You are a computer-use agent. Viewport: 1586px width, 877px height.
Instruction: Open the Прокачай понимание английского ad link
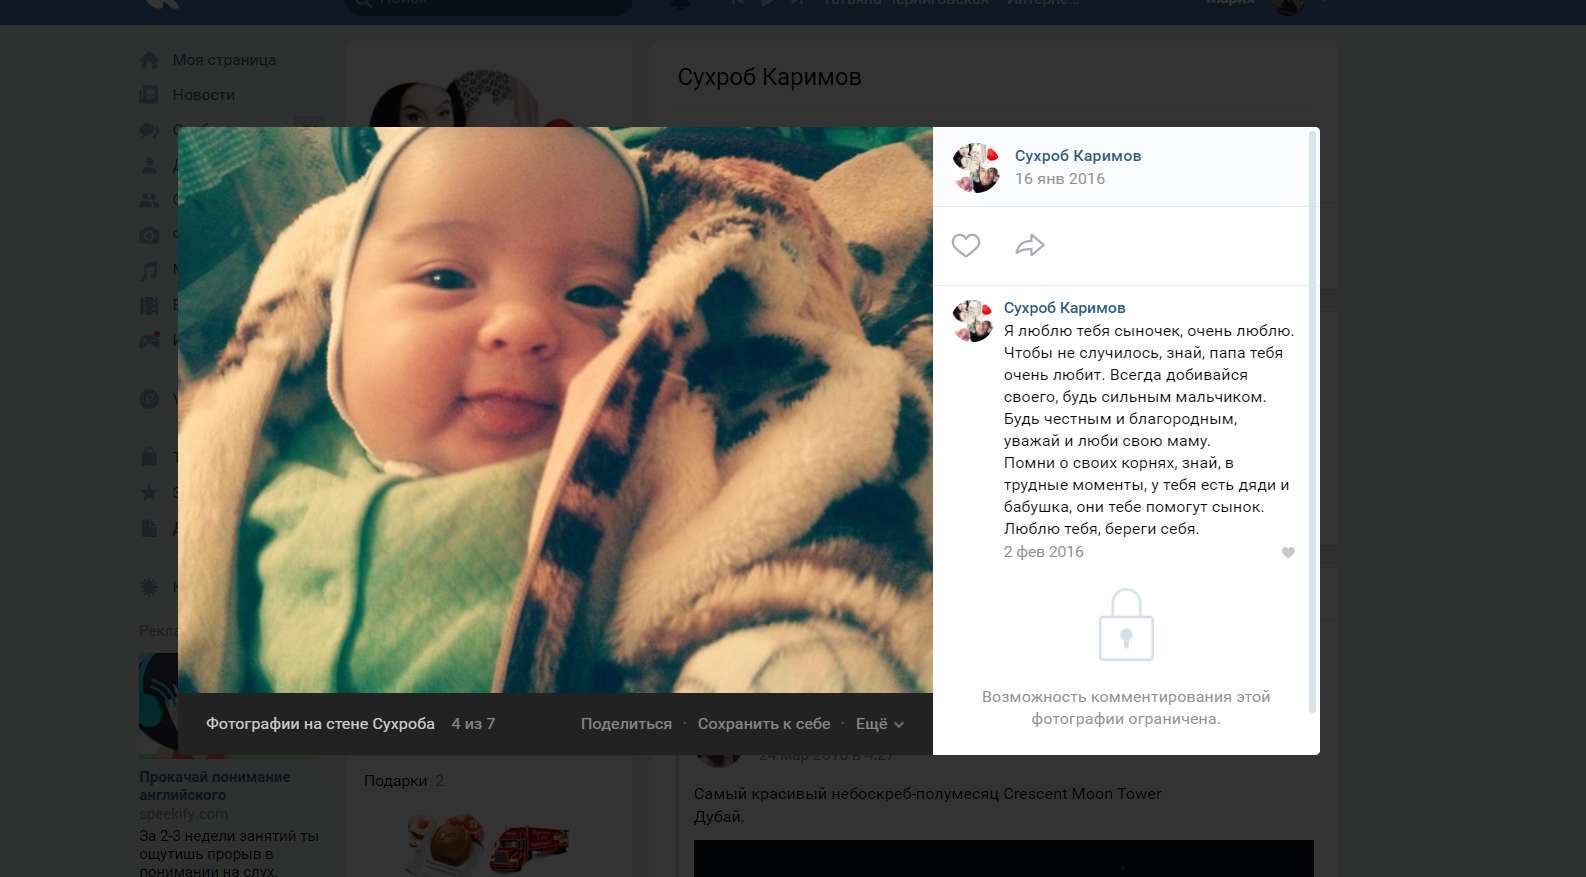pos(215,786)
